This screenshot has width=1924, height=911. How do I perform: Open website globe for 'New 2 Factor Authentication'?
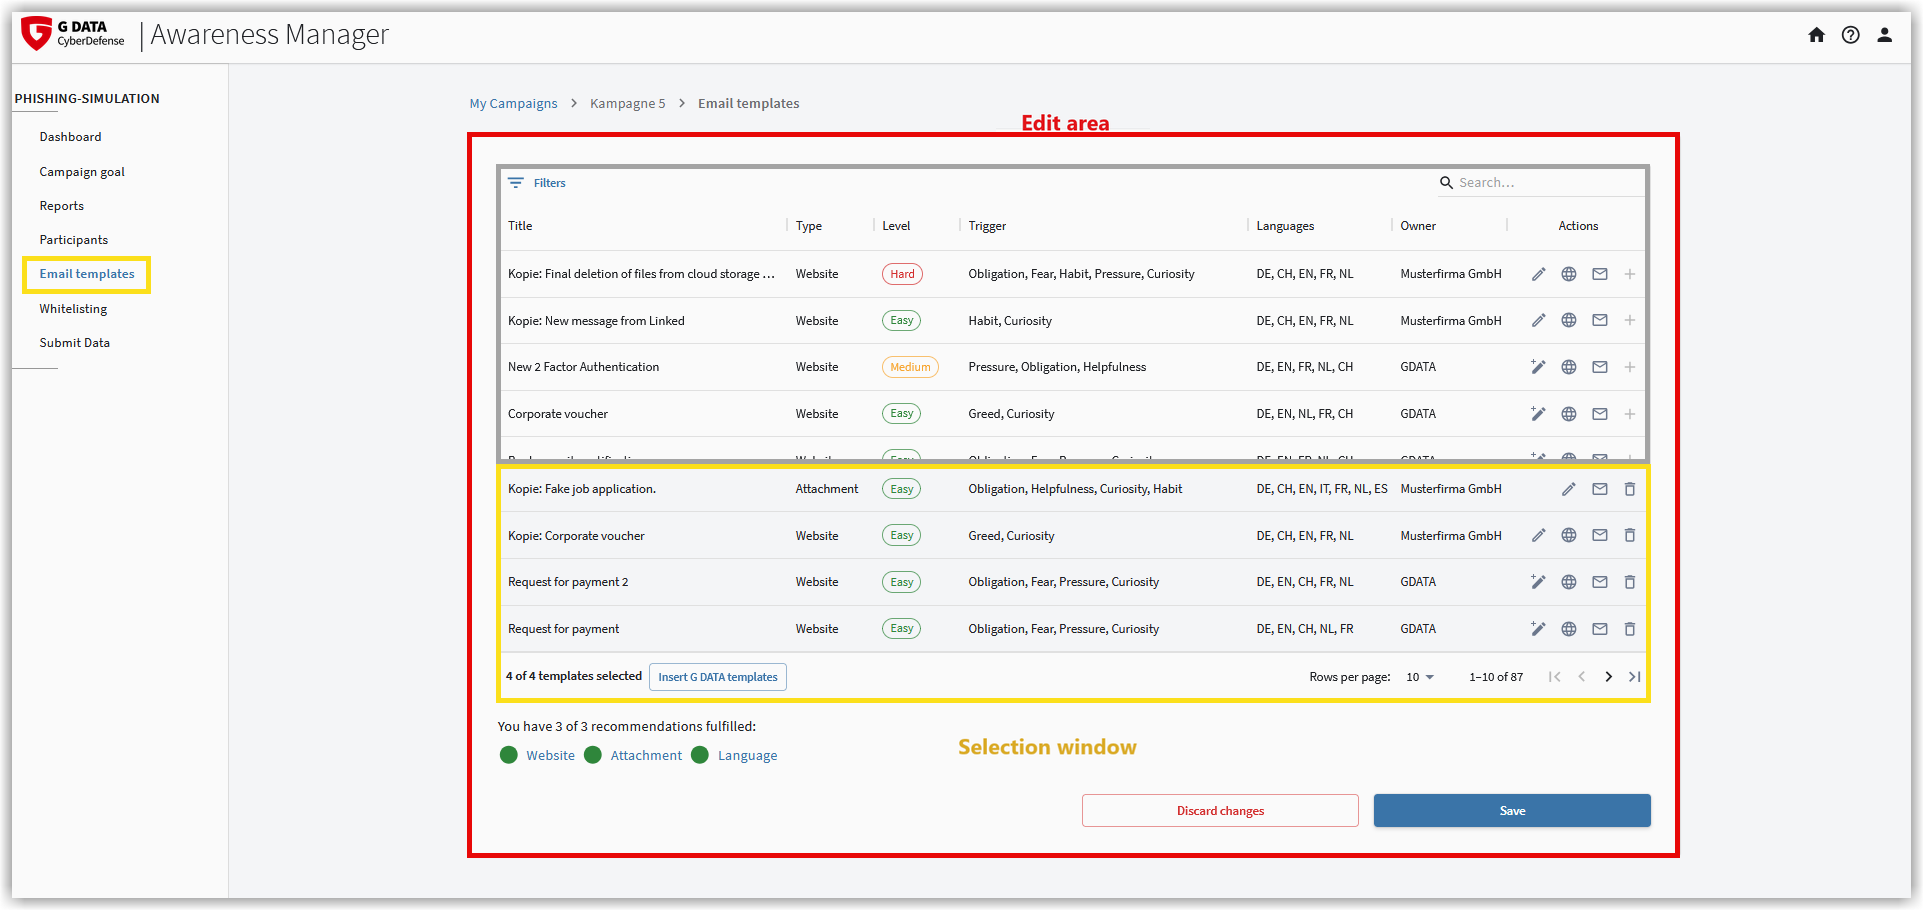point(1569,367)
